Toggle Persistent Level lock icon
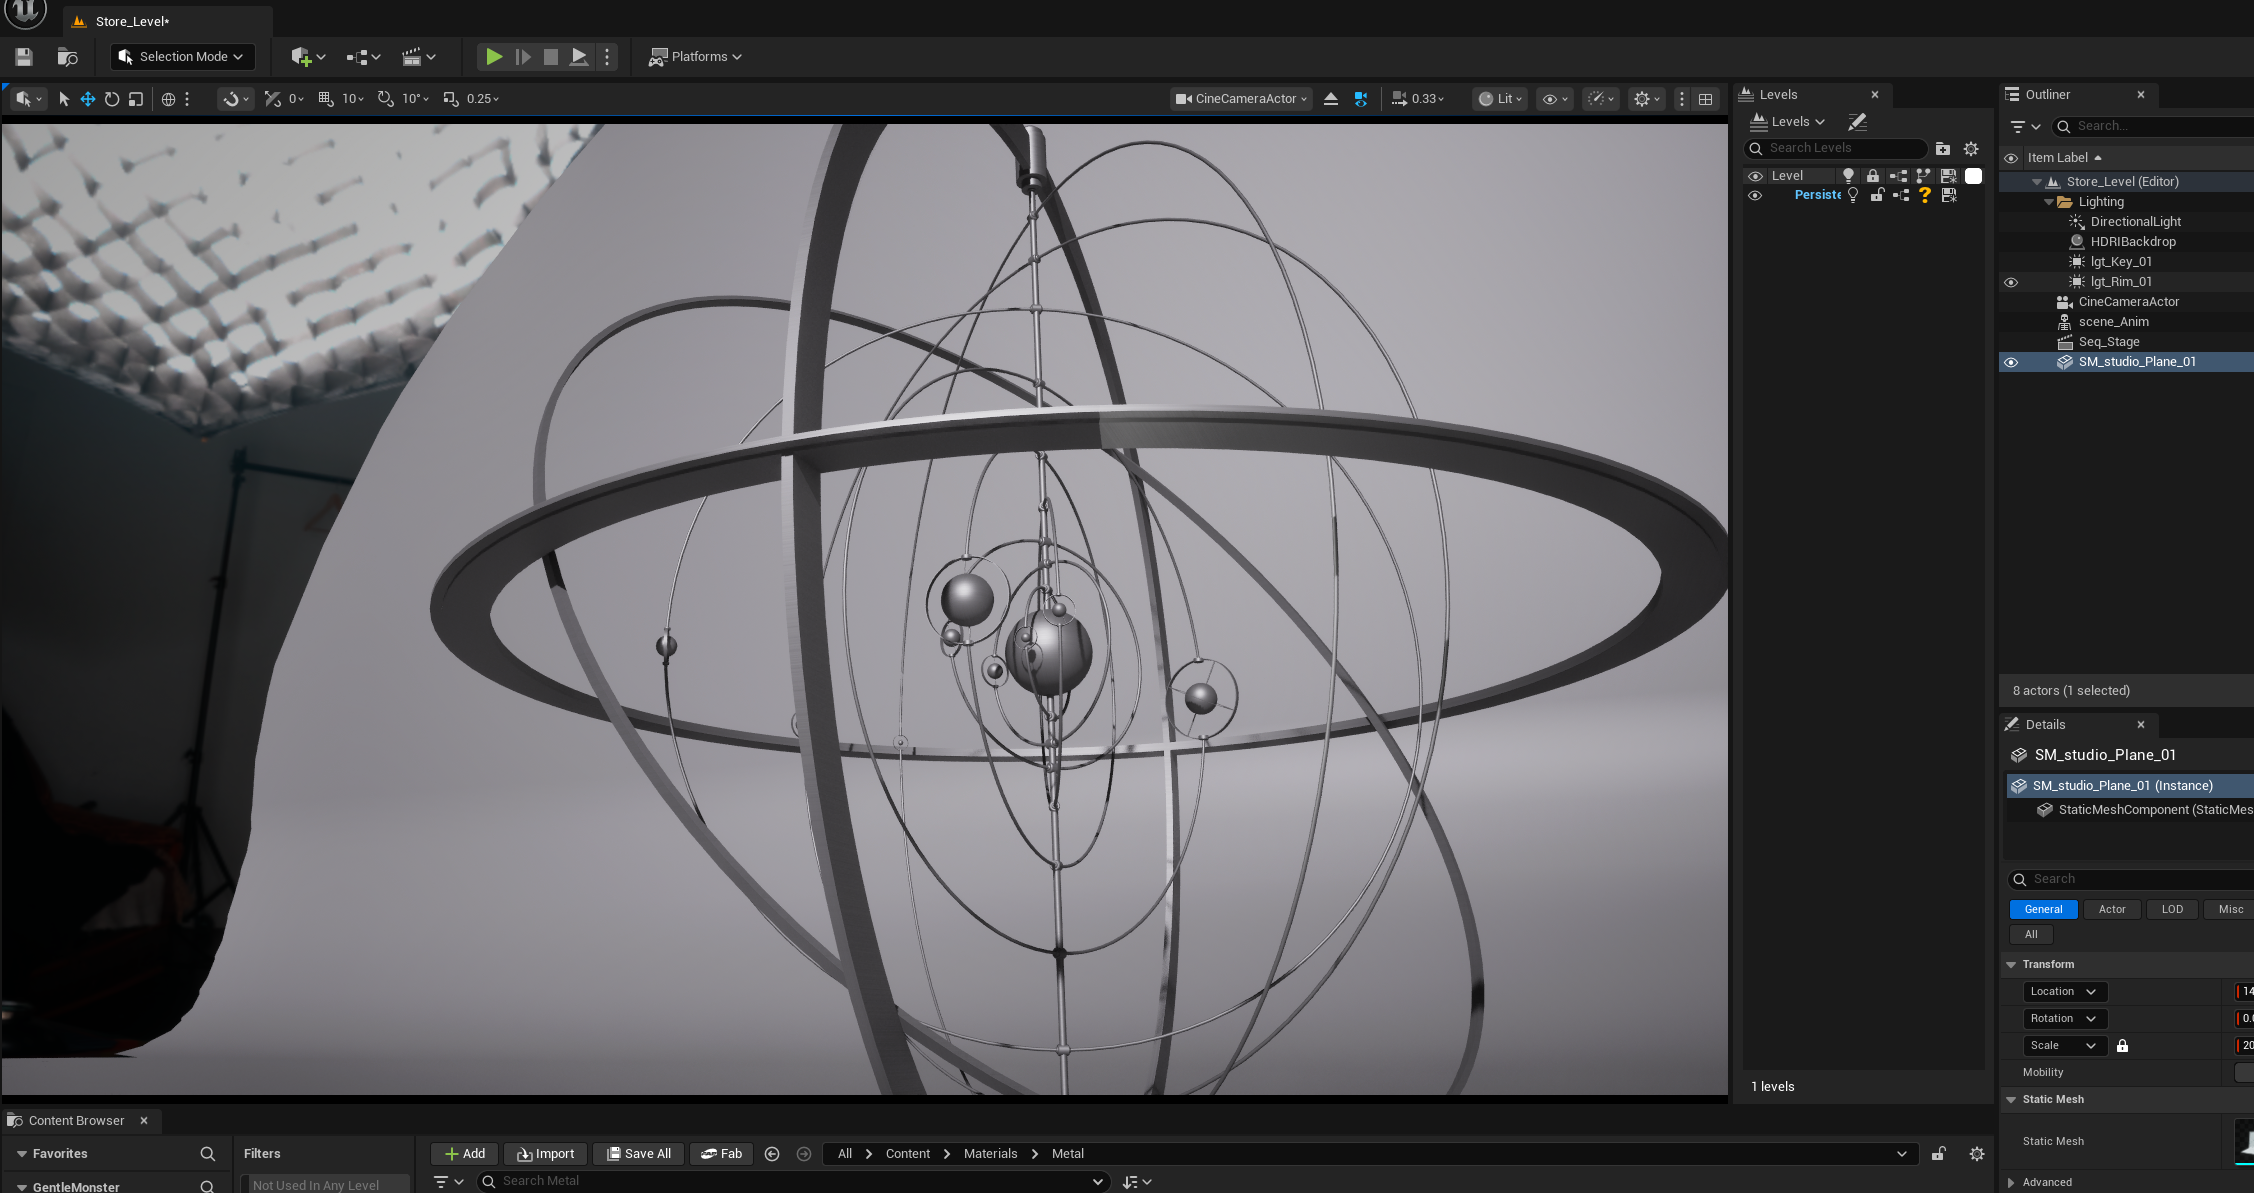Image resolution: width=2254 pixels, height=1193 pixels. (x=1877, y=195)
